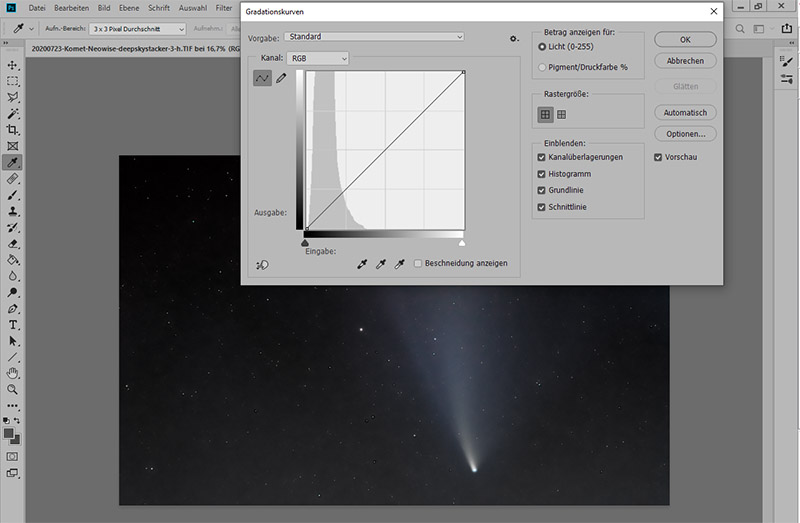This screenshot has height=523, width=800.
Task: Open the Kanal RGB dropdown
Action: (318, 58)
